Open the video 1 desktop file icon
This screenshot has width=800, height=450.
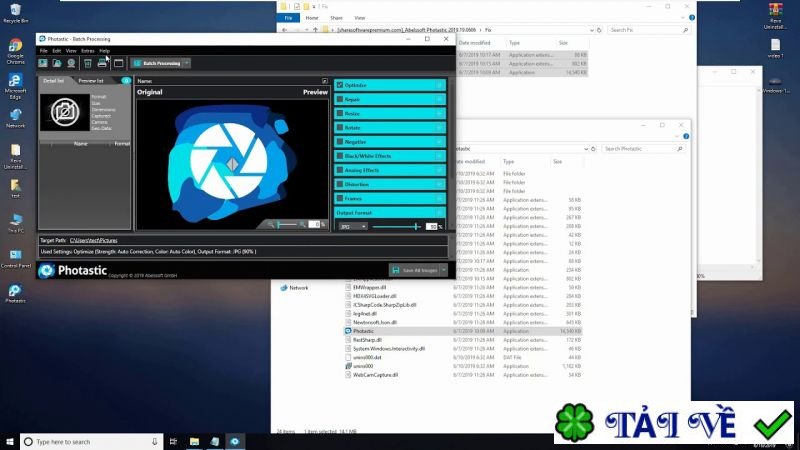[775, 49]
